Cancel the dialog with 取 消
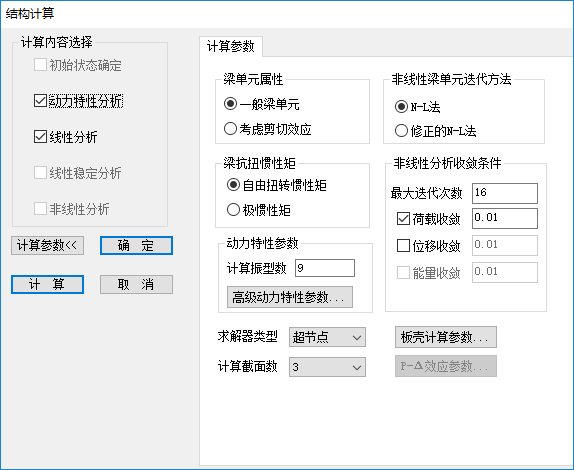 click(136, 284)
